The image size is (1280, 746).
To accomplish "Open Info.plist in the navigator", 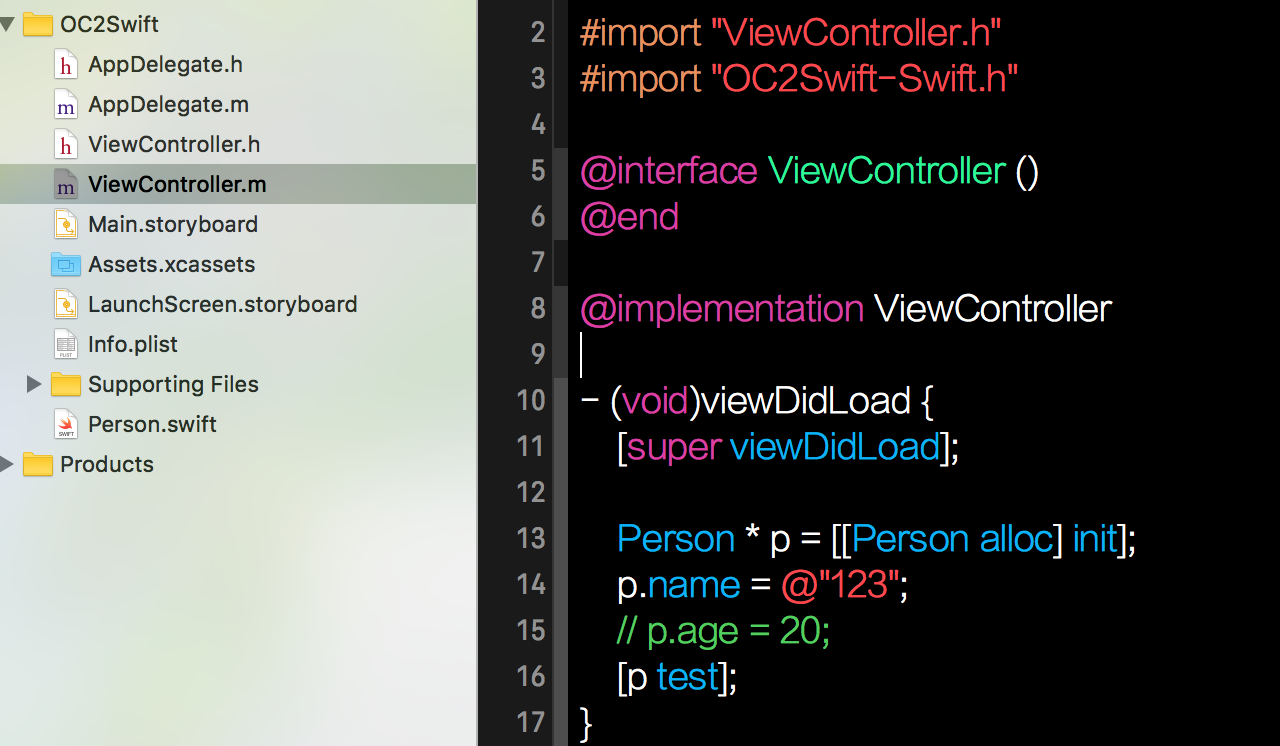I will click(x=133, y=345).
